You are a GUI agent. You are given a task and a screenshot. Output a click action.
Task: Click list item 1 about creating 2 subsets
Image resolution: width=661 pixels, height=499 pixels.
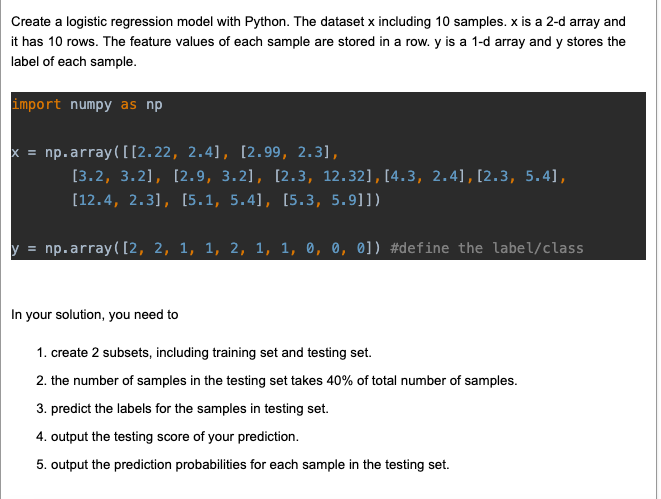point(204,352)
